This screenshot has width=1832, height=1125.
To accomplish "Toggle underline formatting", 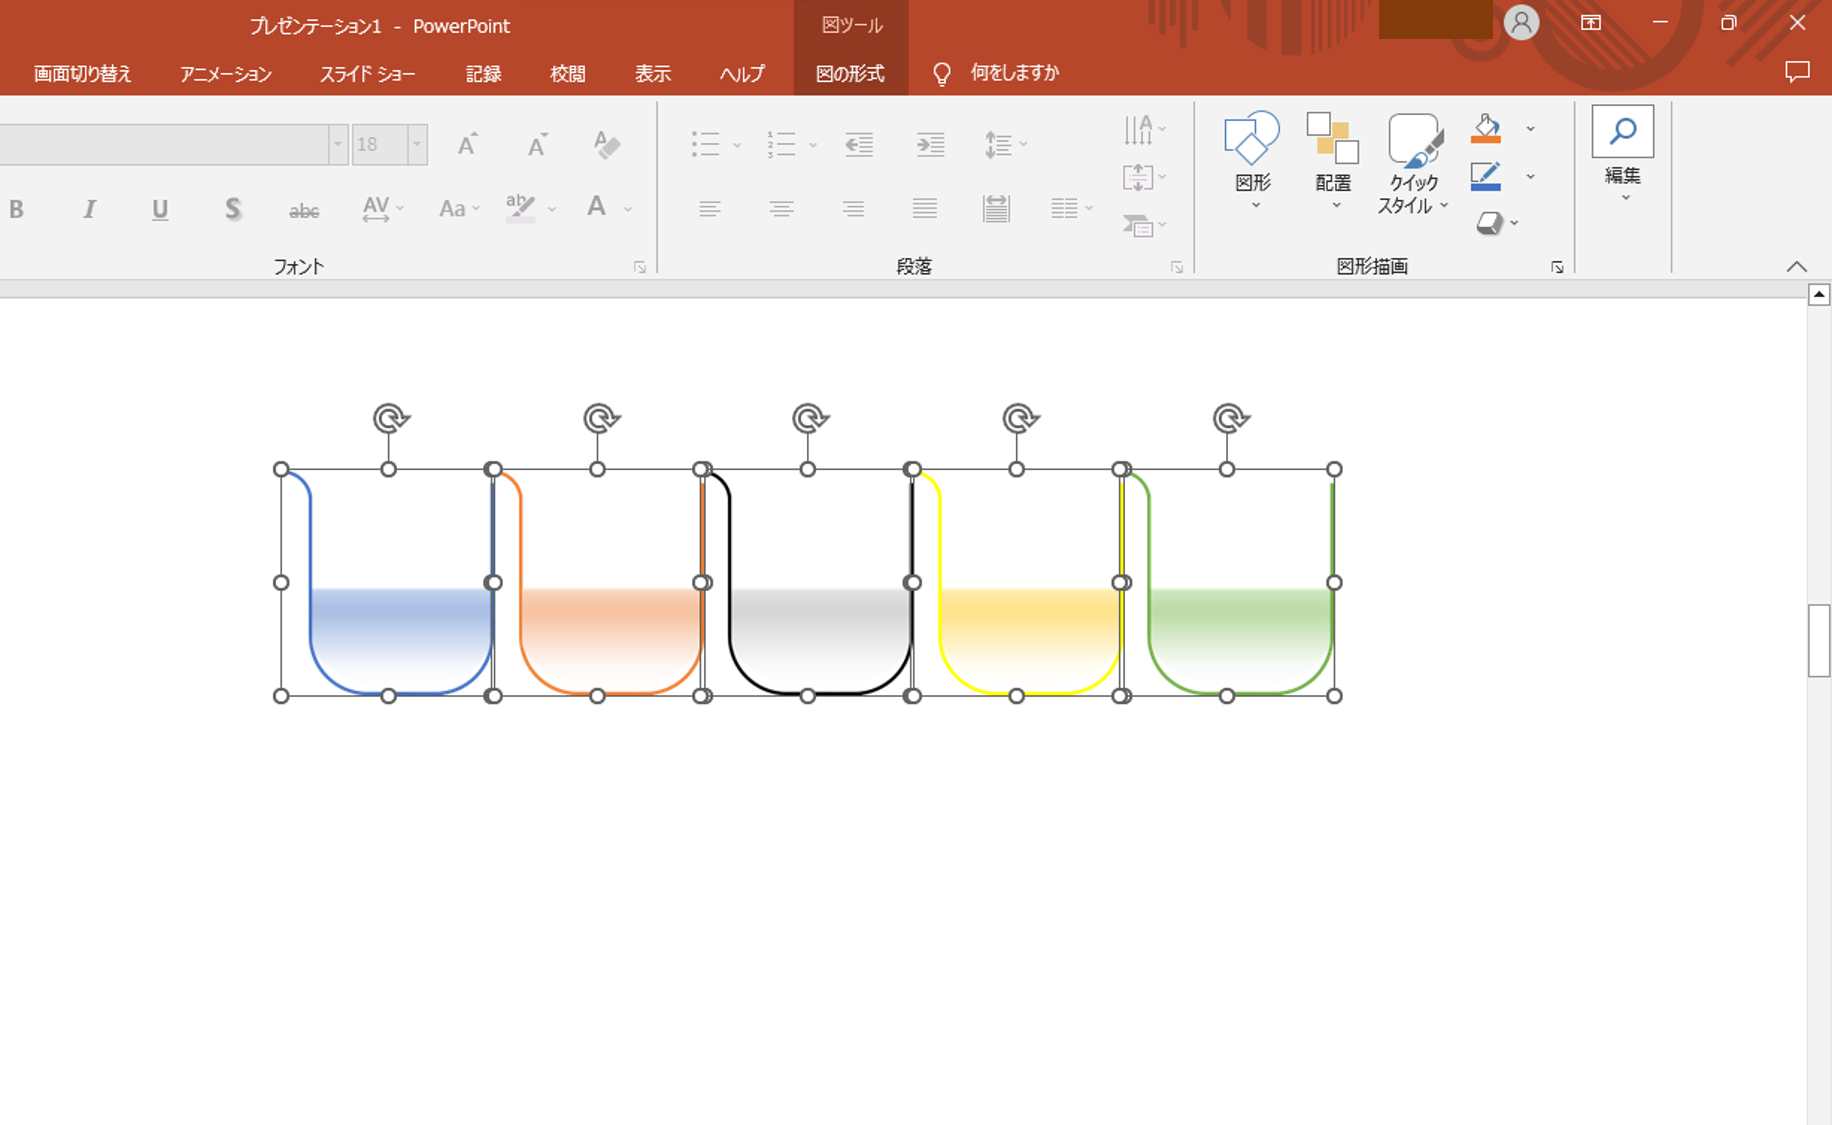I will 160,209.
